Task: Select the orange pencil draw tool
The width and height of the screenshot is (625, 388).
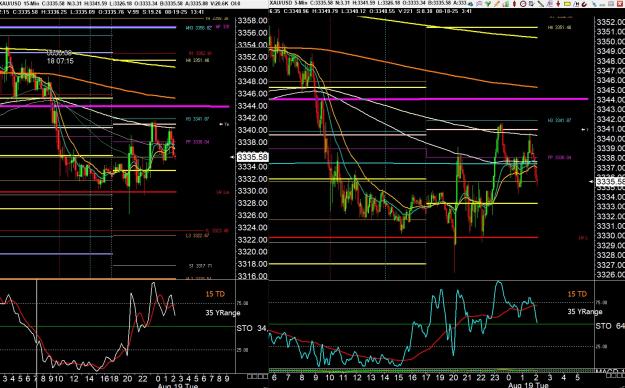Action: [497, 4]
